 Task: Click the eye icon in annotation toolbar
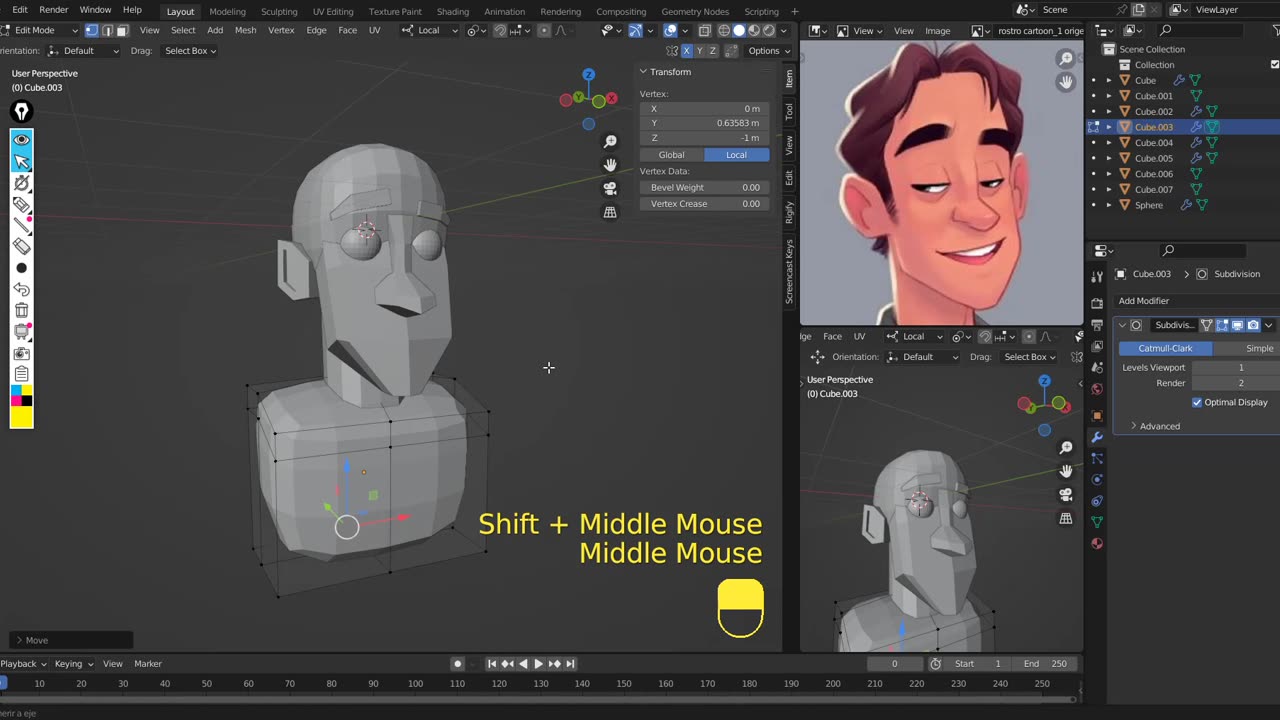pos(21,140)
